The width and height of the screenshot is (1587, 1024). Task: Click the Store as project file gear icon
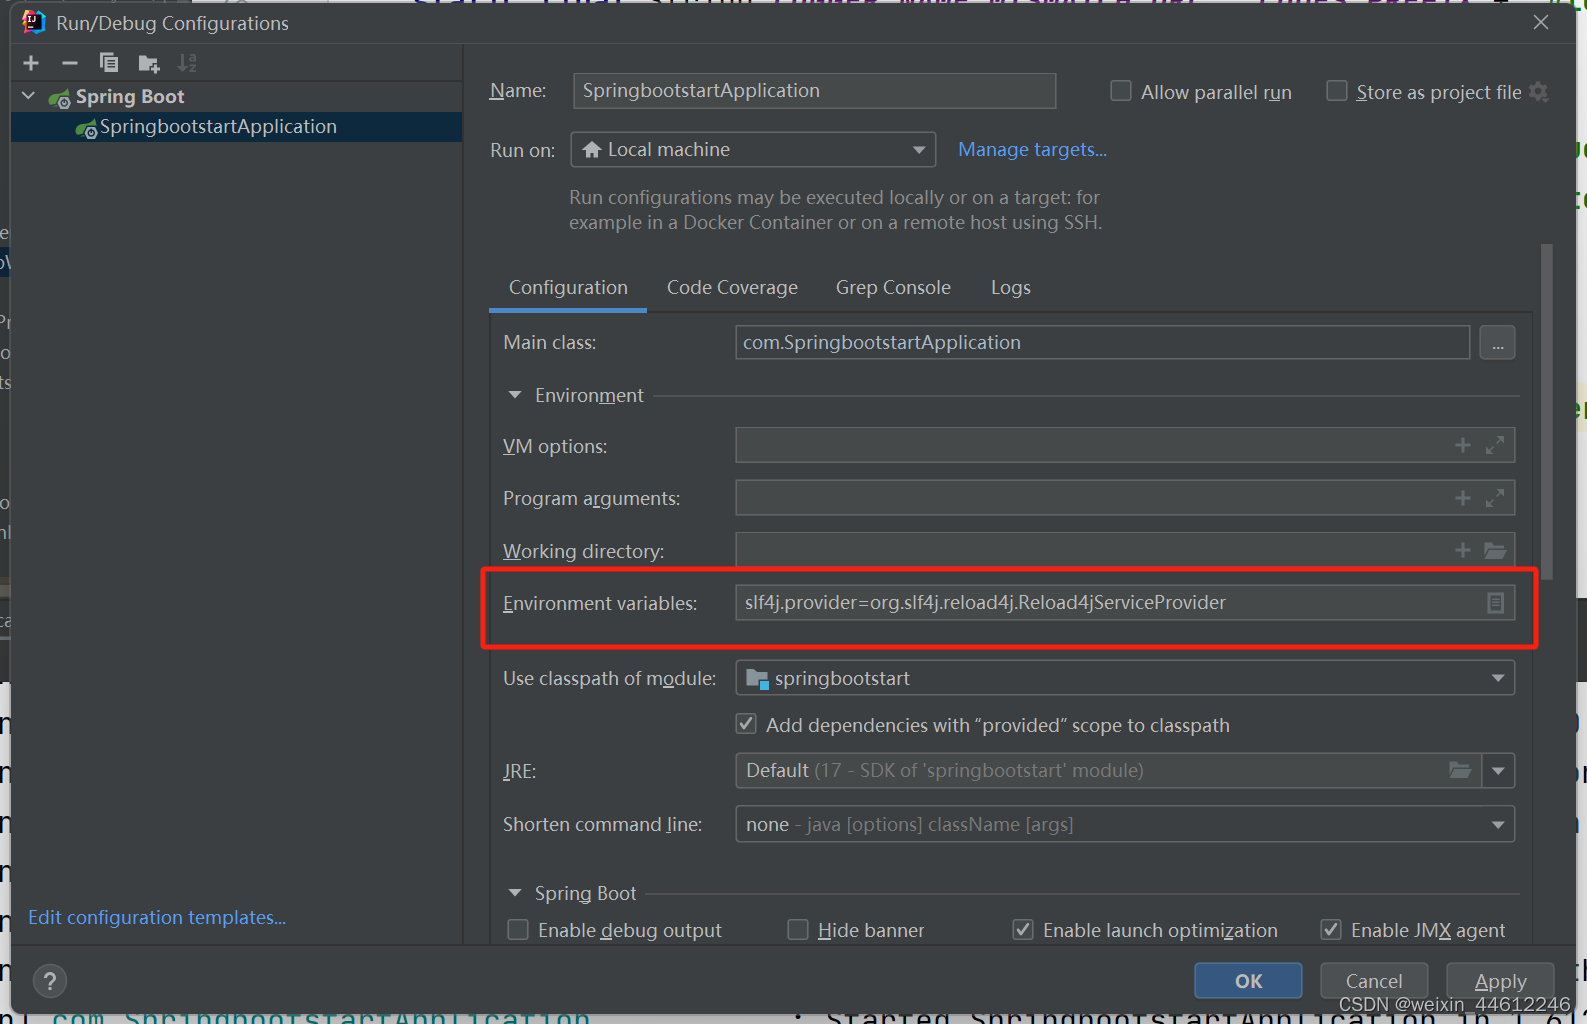(1539, 92)
